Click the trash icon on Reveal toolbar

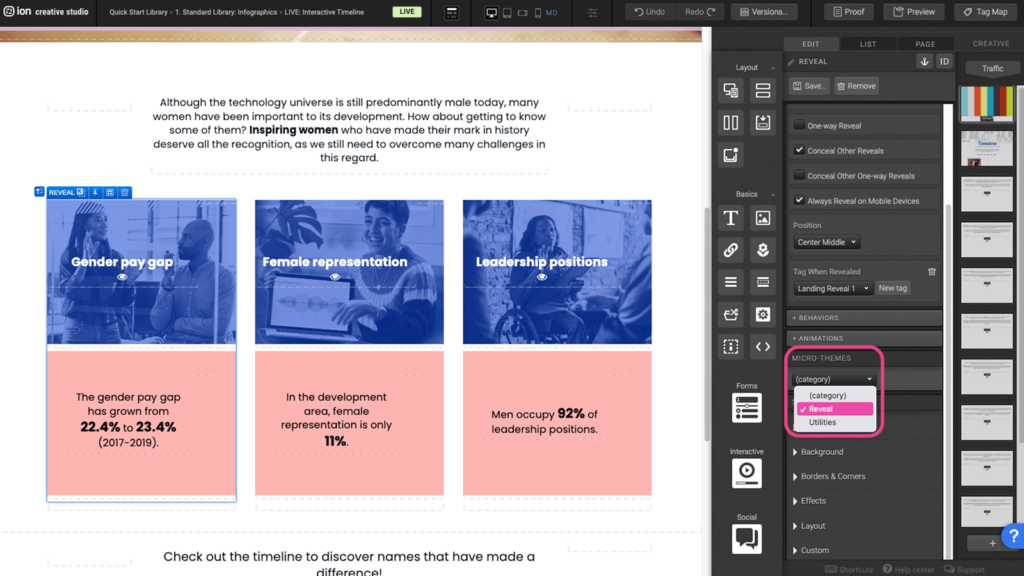click(125, 193)
